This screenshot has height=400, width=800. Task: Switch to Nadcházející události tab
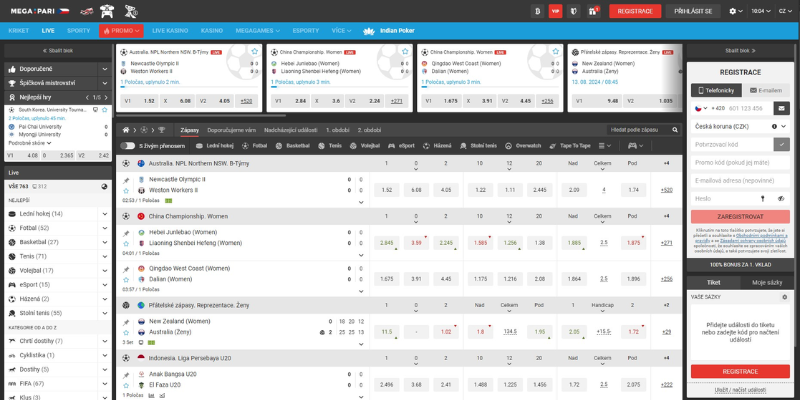[x=291, y=130]
